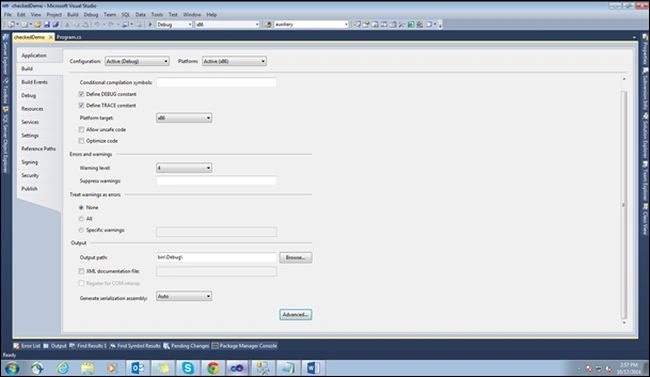Open Generate serialization assembly dropdown
Viewport: 650px width, 377px height.
click(184, 296)
